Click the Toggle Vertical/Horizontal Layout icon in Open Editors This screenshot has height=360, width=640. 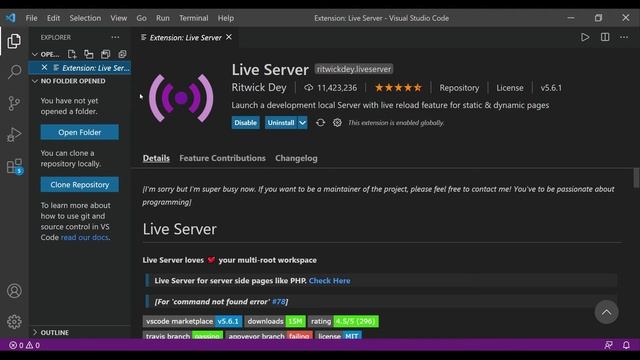[x=89, y=54]
